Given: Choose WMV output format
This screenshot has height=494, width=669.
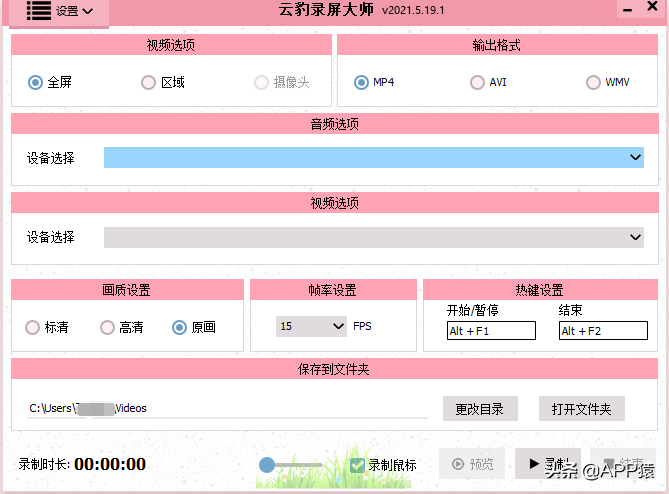Looking at the screenshot, I should click(x=594, y=83).
